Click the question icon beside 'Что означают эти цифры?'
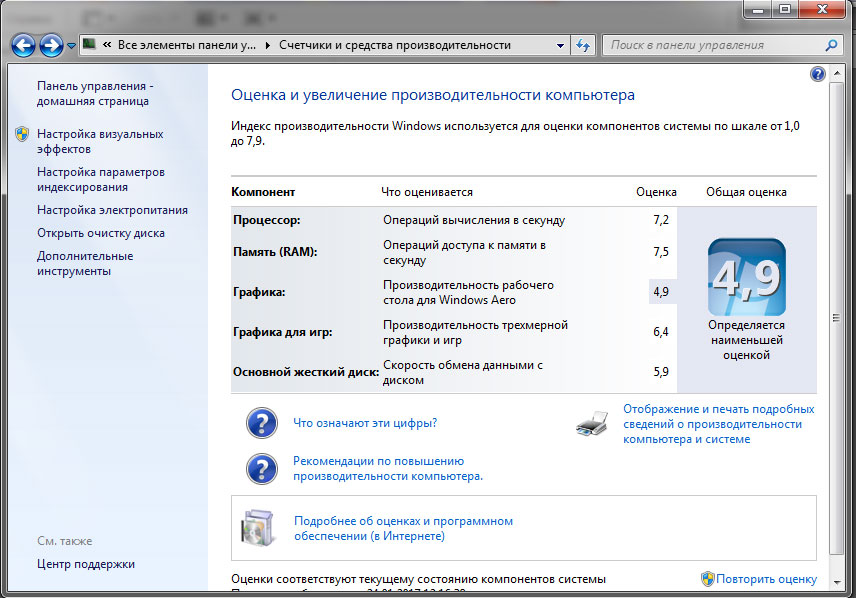This screenshot has height=598, width=856. coord(261,423)
